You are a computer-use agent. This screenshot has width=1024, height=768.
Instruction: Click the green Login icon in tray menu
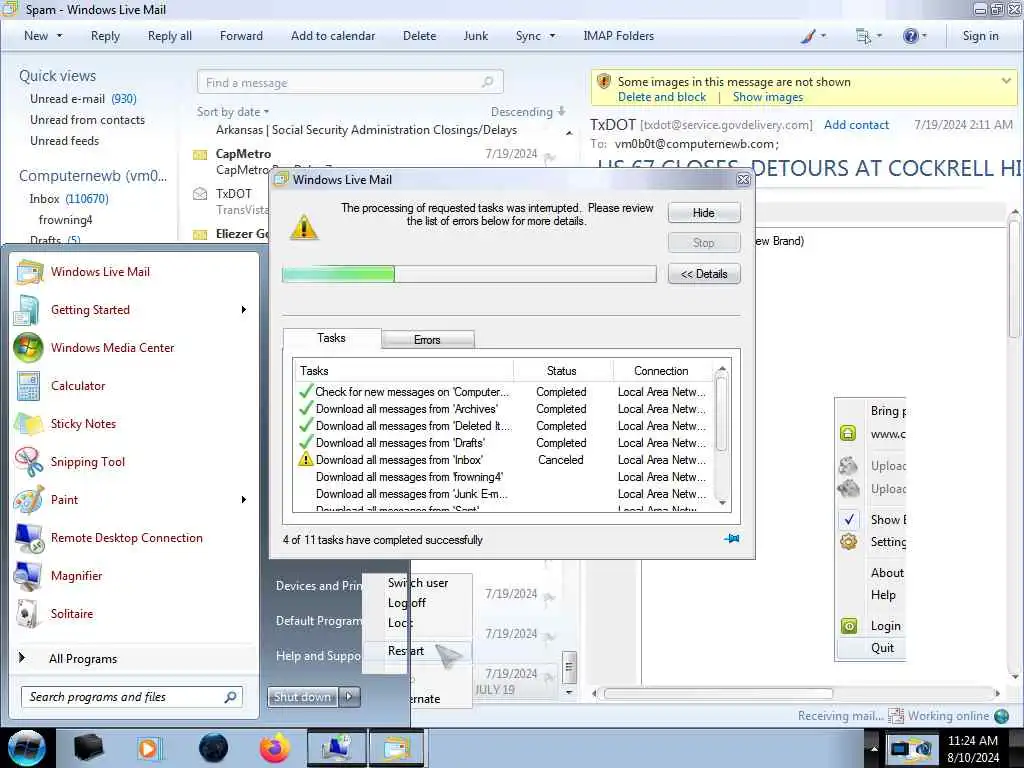849,626
